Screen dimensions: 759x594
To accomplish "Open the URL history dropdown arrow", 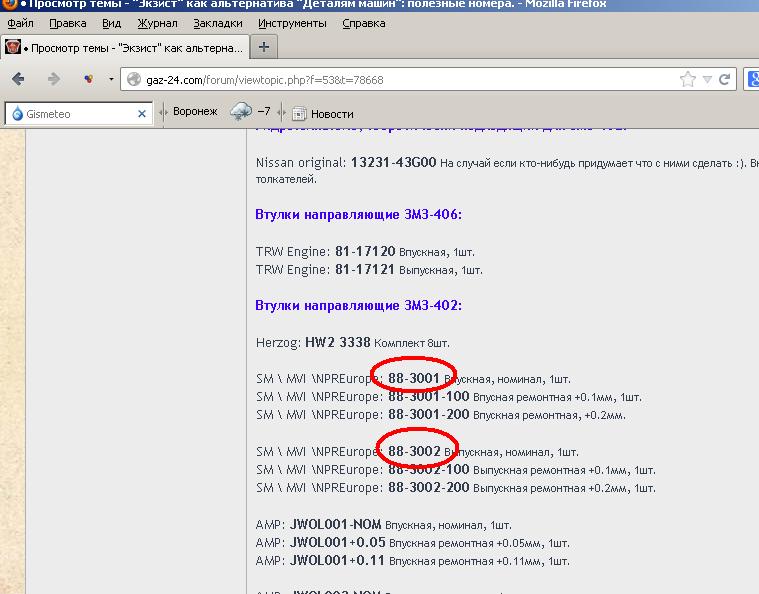I will click(707, 80).
